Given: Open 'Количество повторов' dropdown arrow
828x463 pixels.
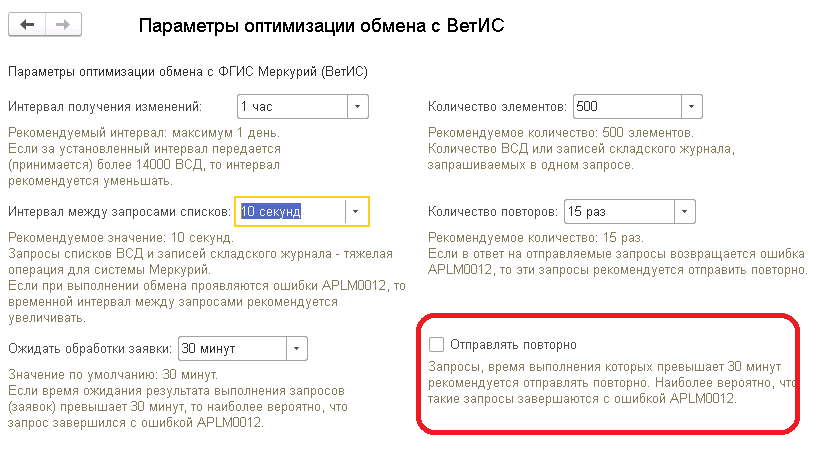Looking at the screenshot, I should tap(684, 212).
